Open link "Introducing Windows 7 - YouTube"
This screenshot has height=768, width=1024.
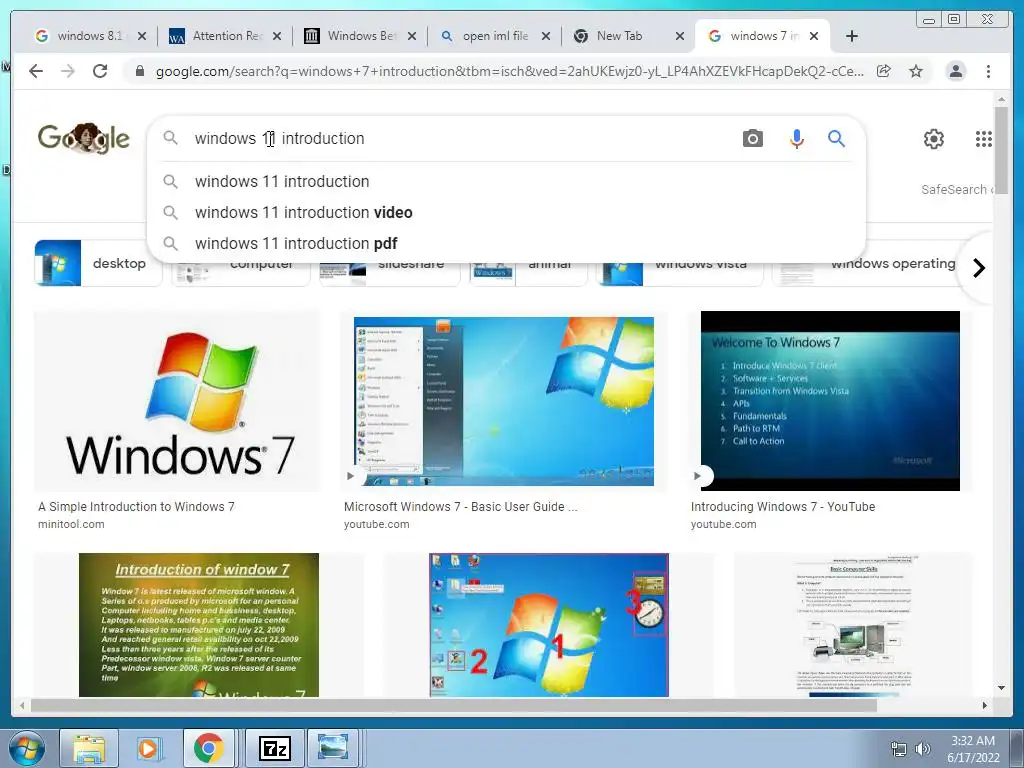point(783,507)
